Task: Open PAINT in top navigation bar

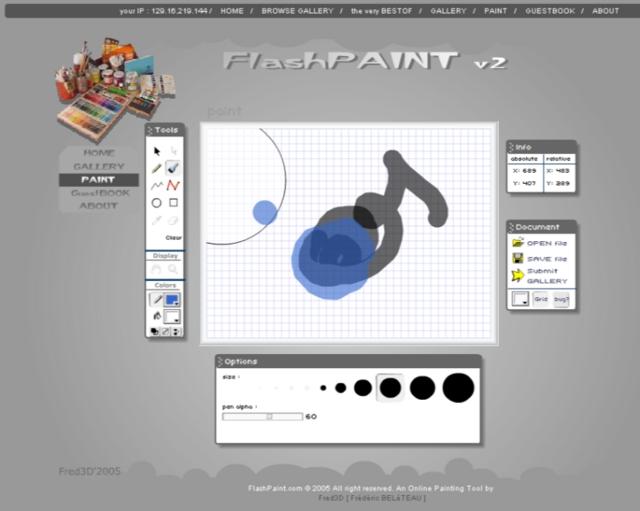Action: (x=496, y=11)
